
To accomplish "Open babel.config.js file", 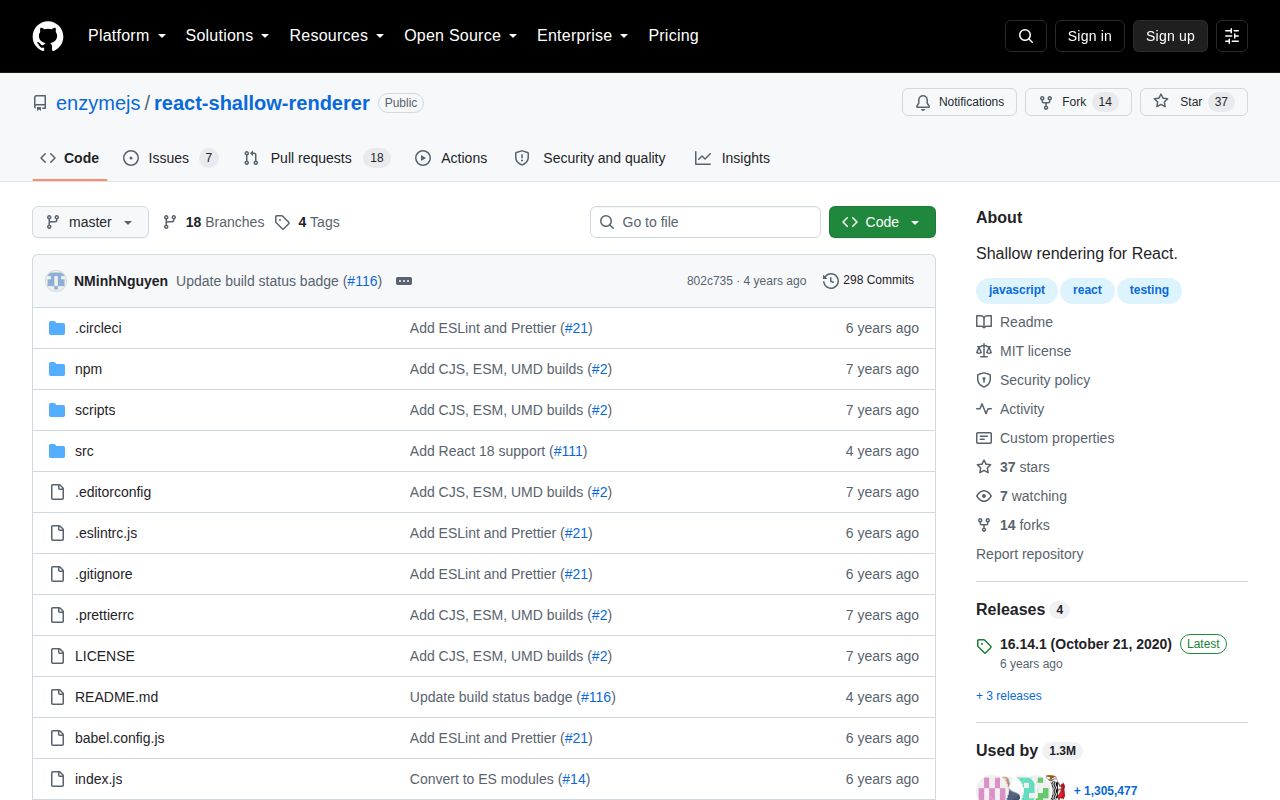I will click(x=120, y=738).
